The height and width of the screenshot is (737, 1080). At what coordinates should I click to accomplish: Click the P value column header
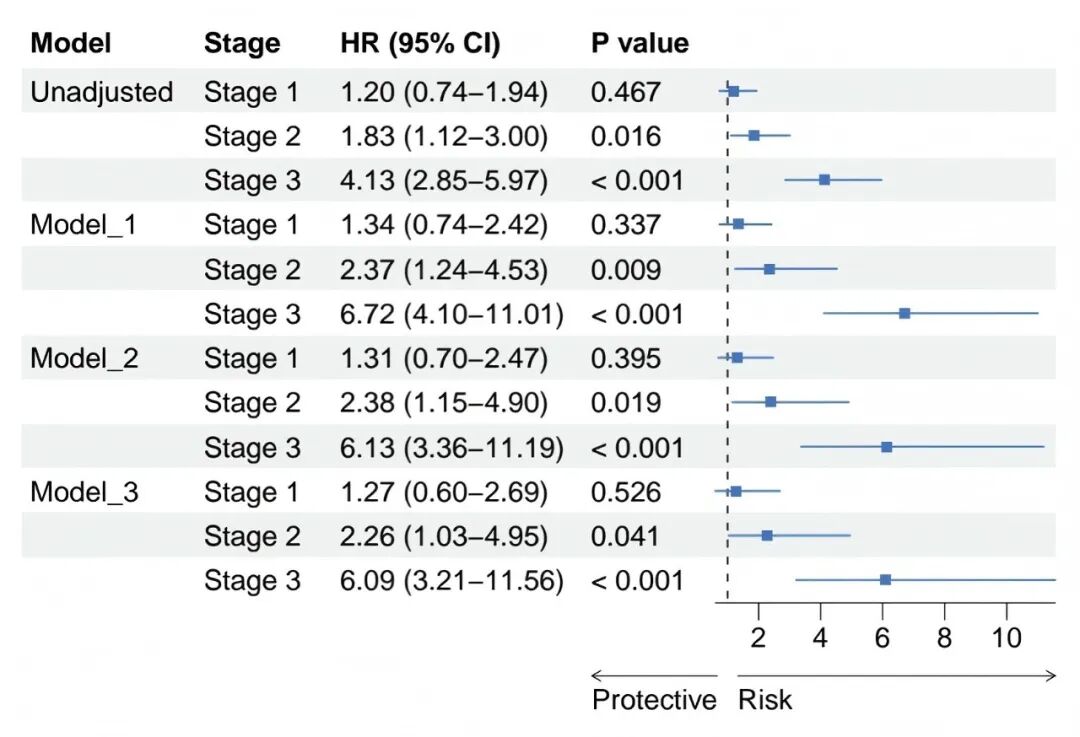click(x=640, y=43)
